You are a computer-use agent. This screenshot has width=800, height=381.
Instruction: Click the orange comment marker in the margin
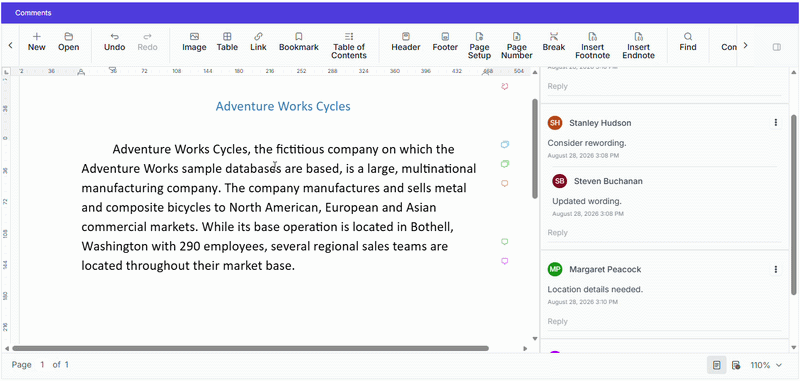pos(505,183)
